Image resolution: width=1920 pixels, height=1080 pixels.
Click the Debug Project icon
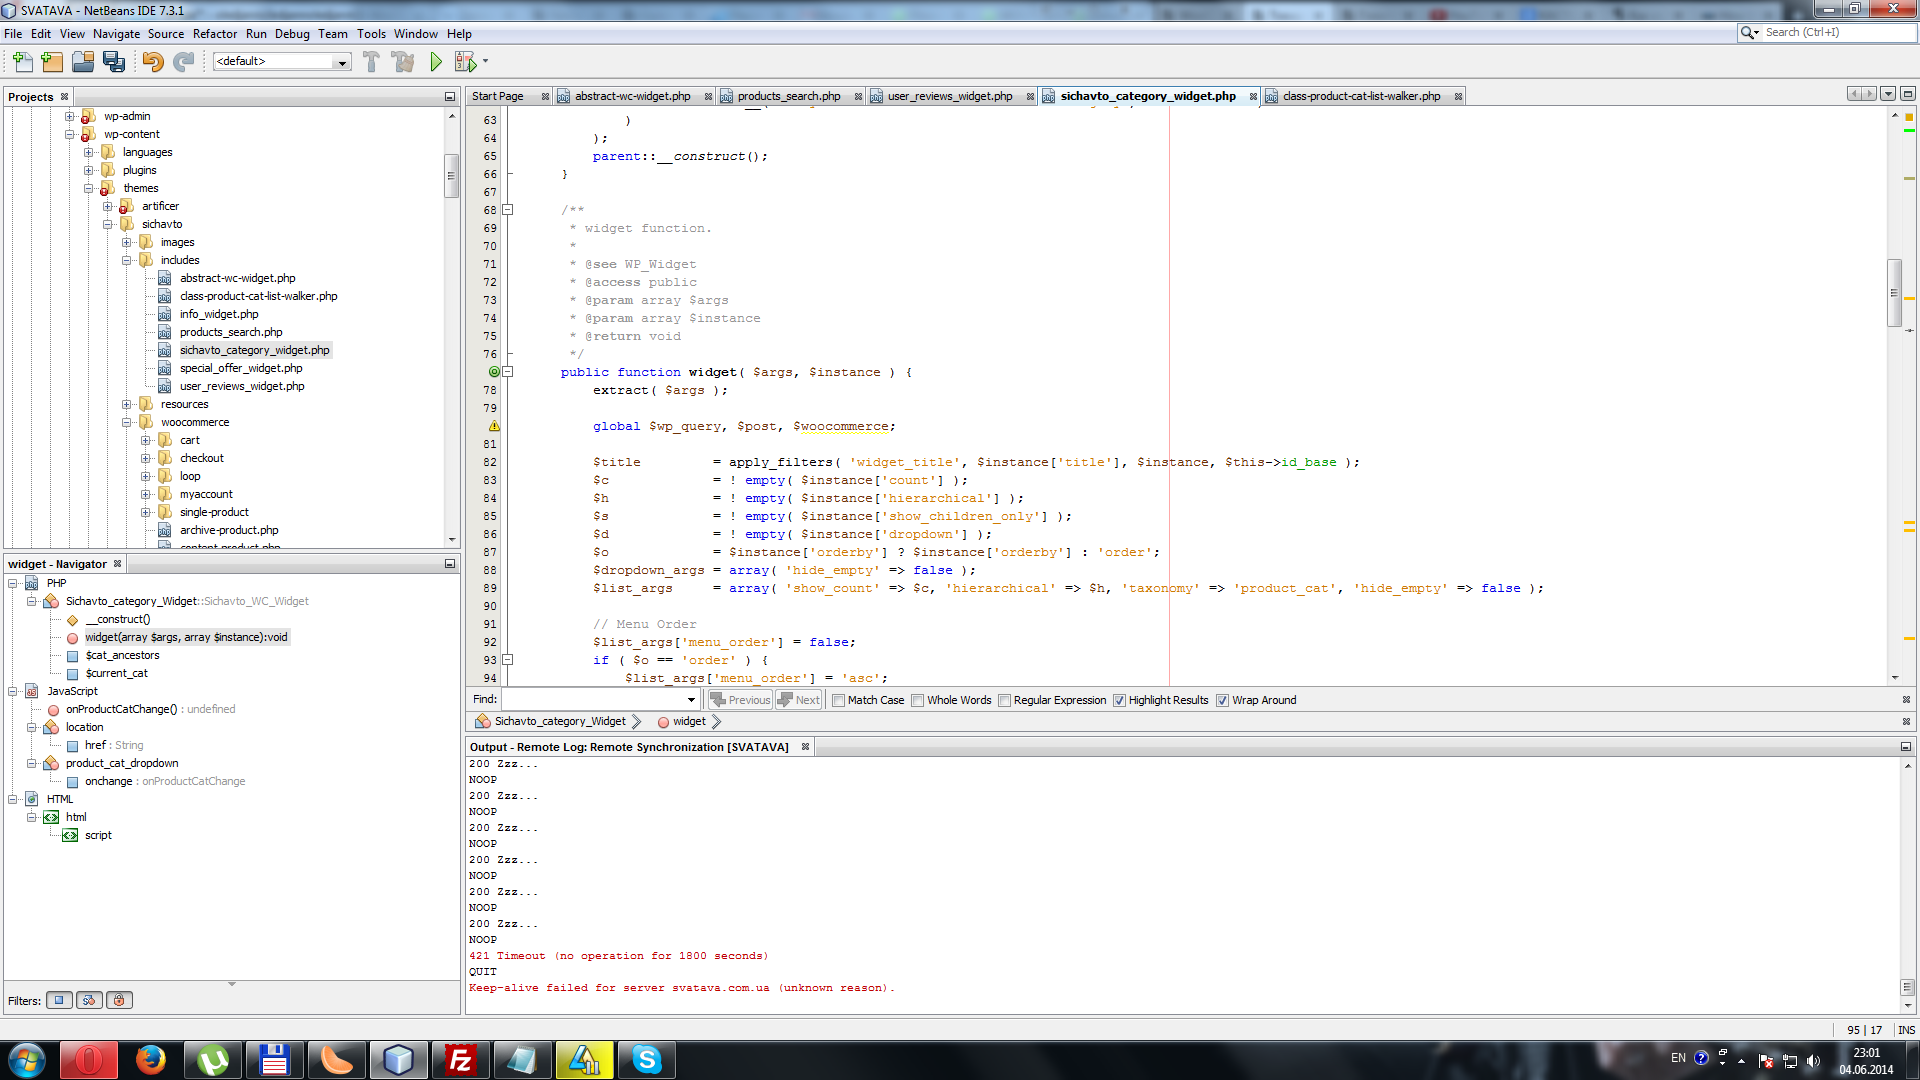pos(465,62)
